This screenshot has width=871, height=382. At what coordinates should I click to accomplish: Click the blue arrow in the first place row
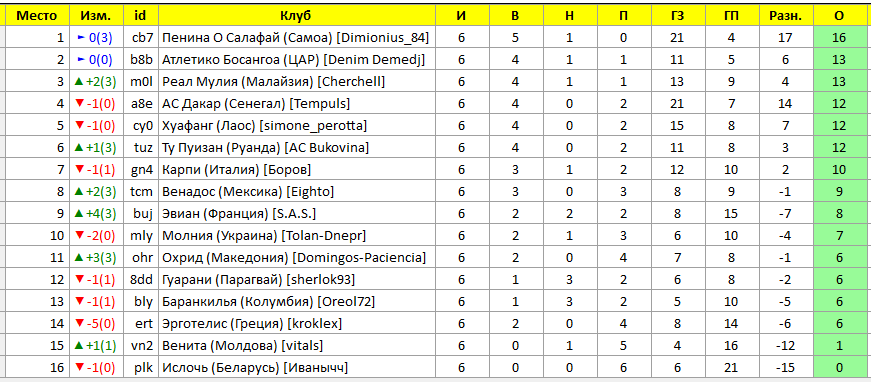pos(82,38)
